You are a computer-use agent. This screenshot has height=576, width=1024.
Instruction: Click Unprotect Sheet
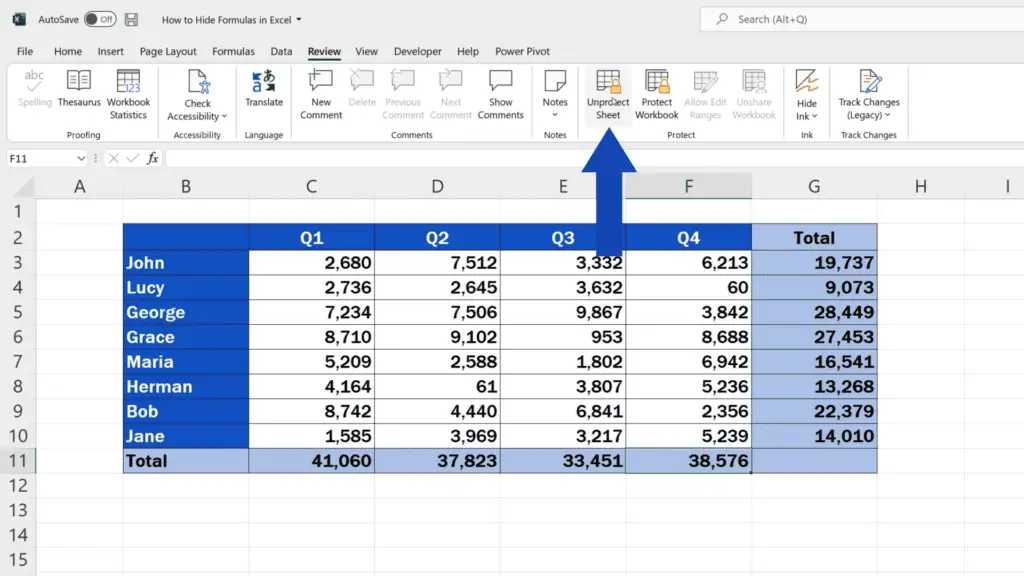tap(608, 95)
